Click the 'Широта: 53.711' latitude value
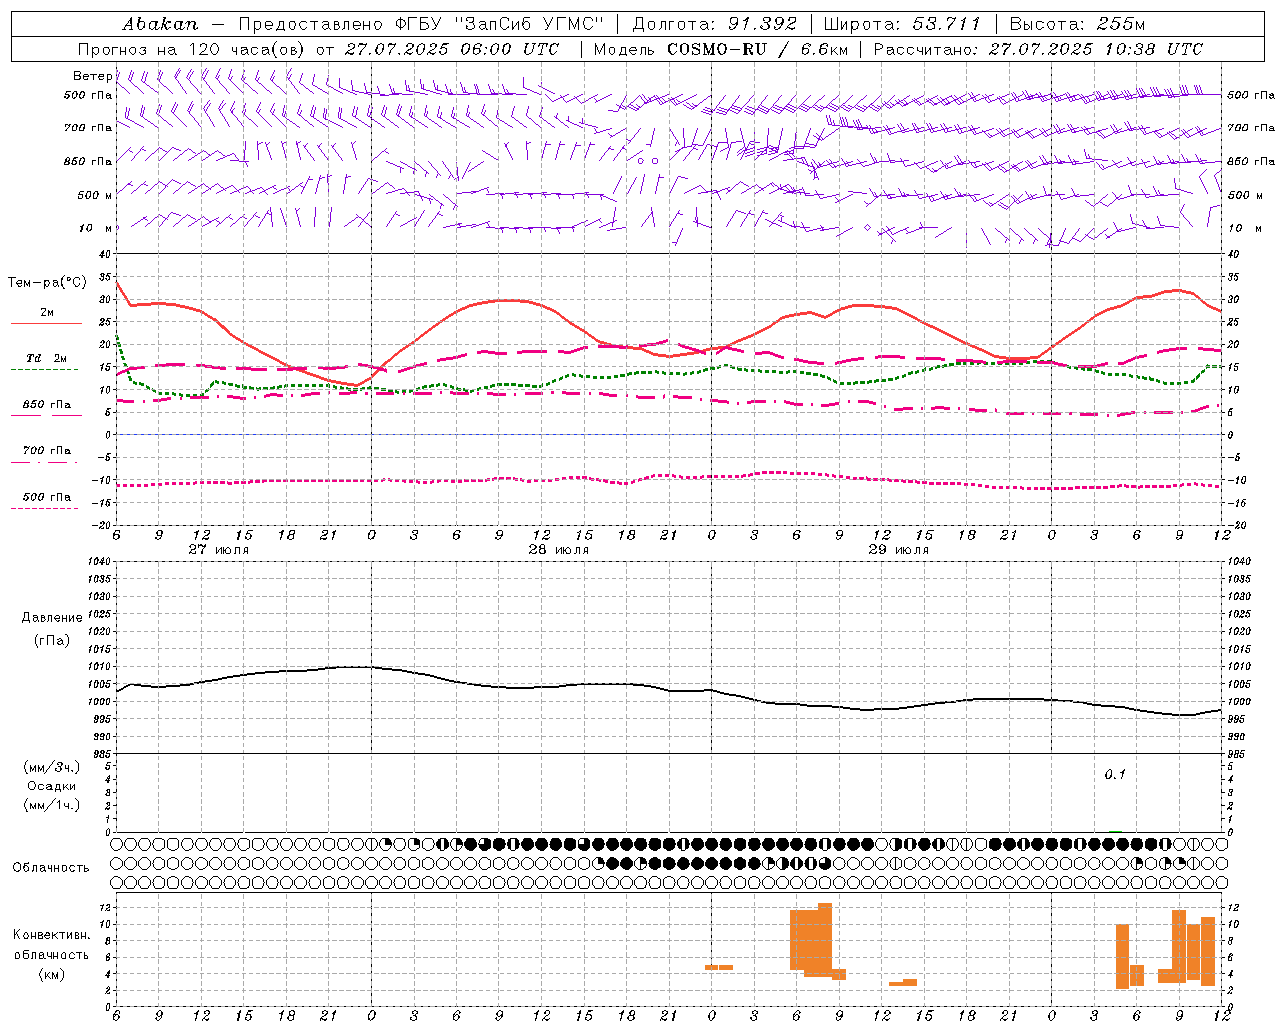 point(902,24)
